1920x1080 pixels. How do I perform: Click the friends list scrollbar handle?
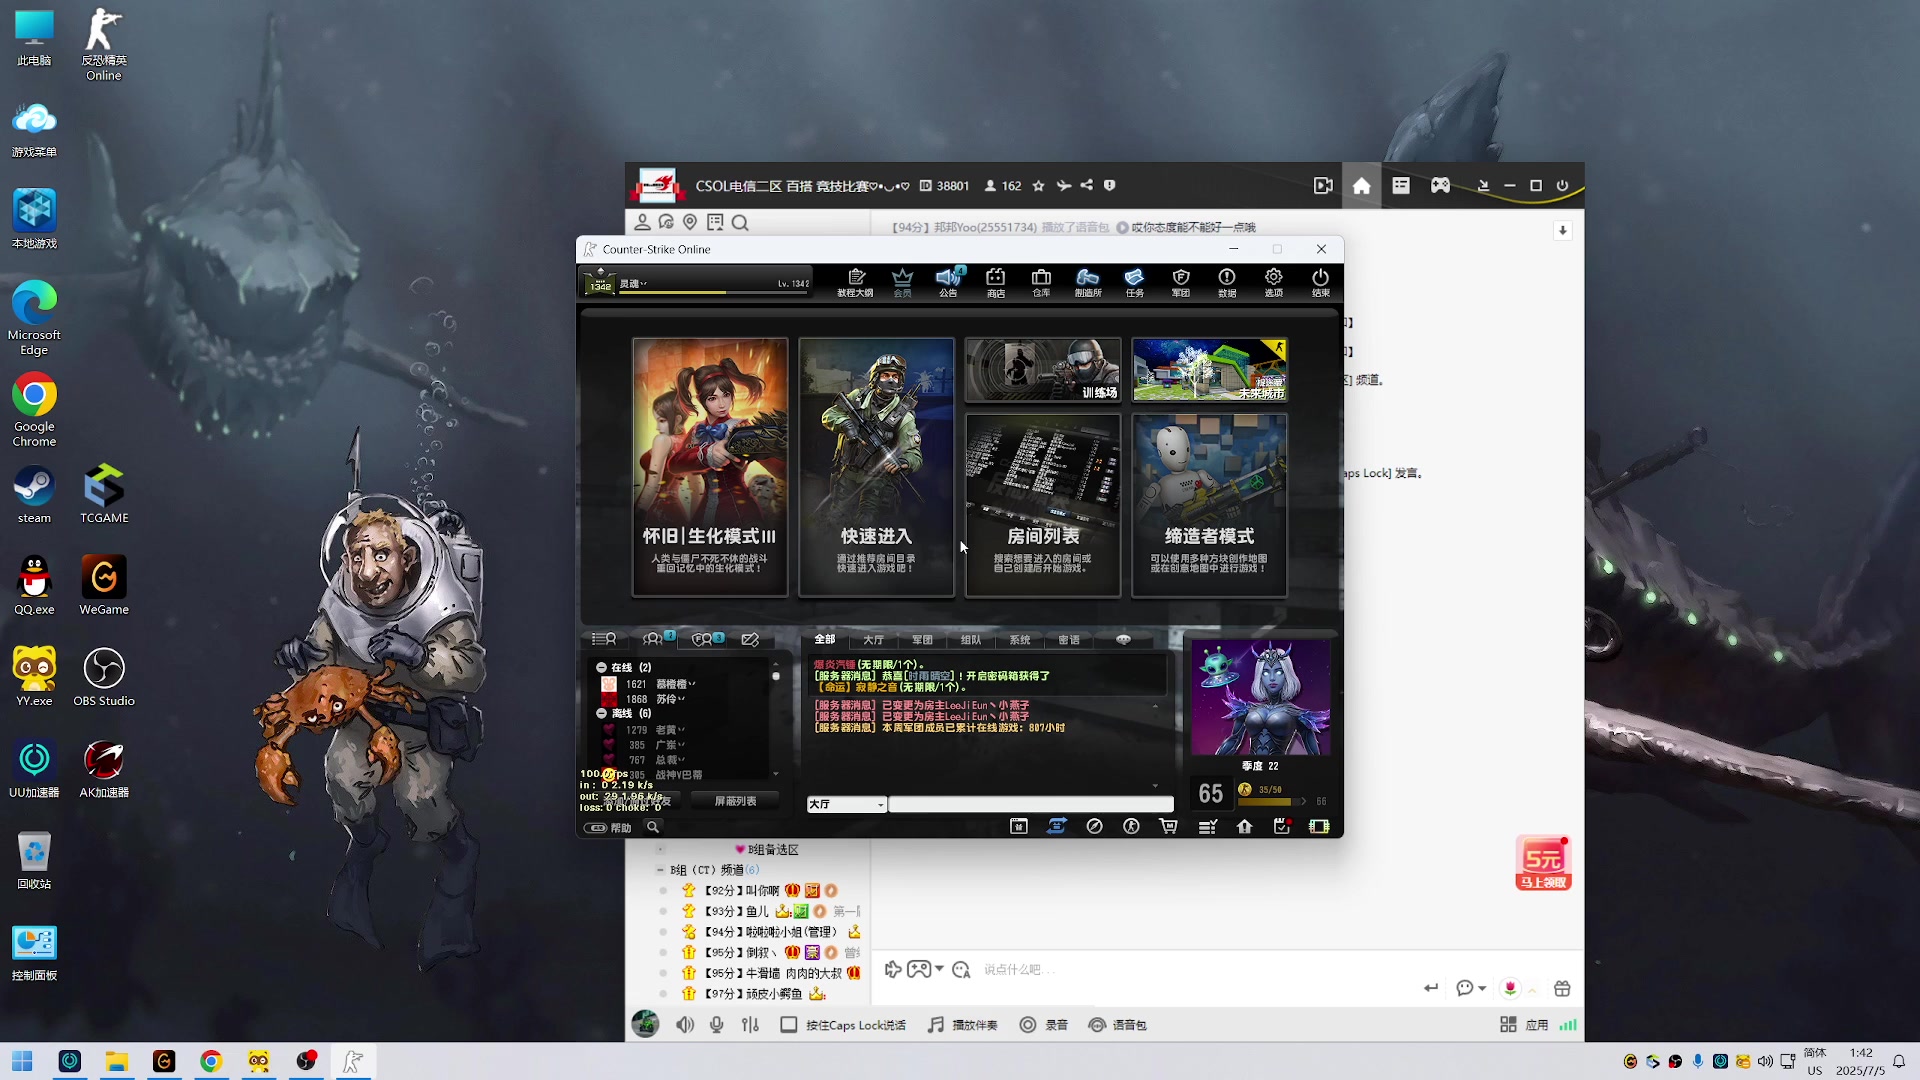775,677
